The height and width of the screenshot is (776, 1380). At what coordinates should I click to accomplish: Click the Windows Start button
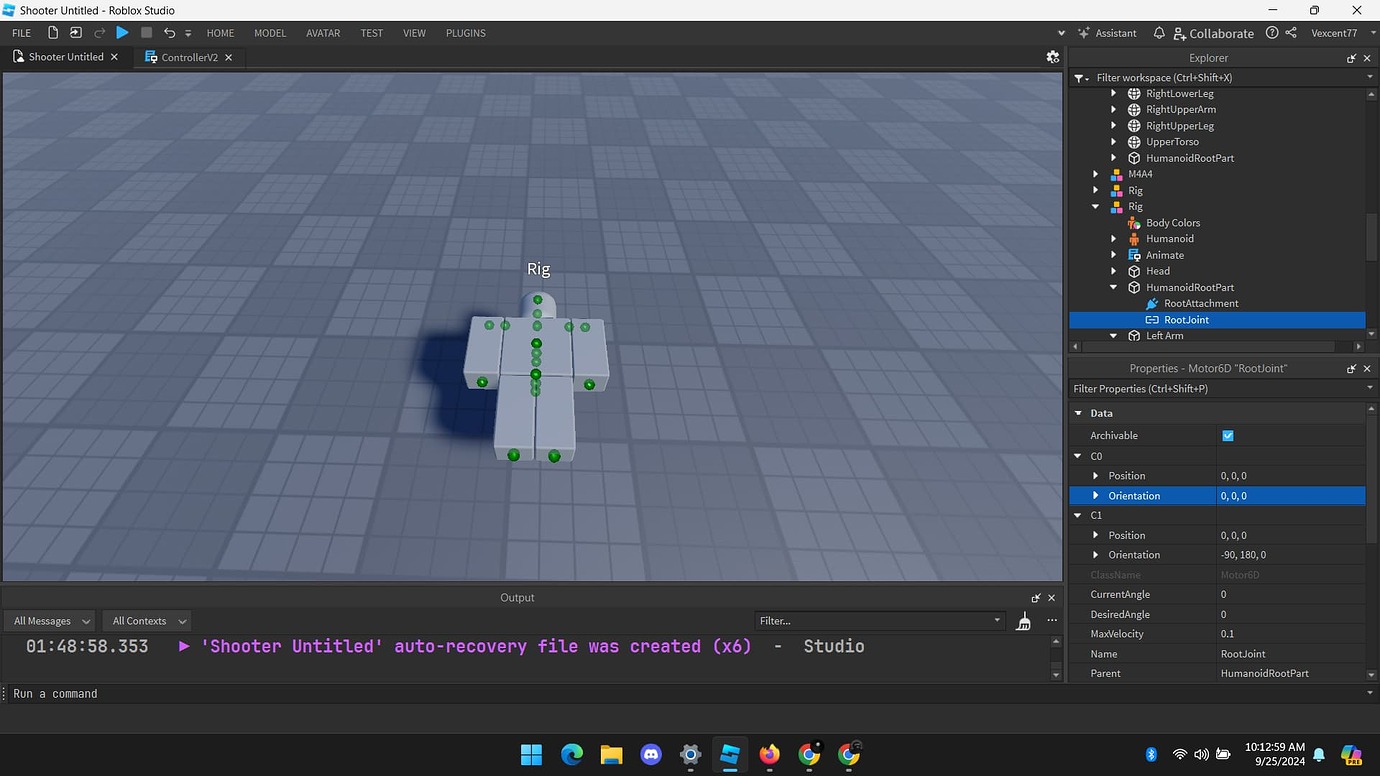[531, 755]
